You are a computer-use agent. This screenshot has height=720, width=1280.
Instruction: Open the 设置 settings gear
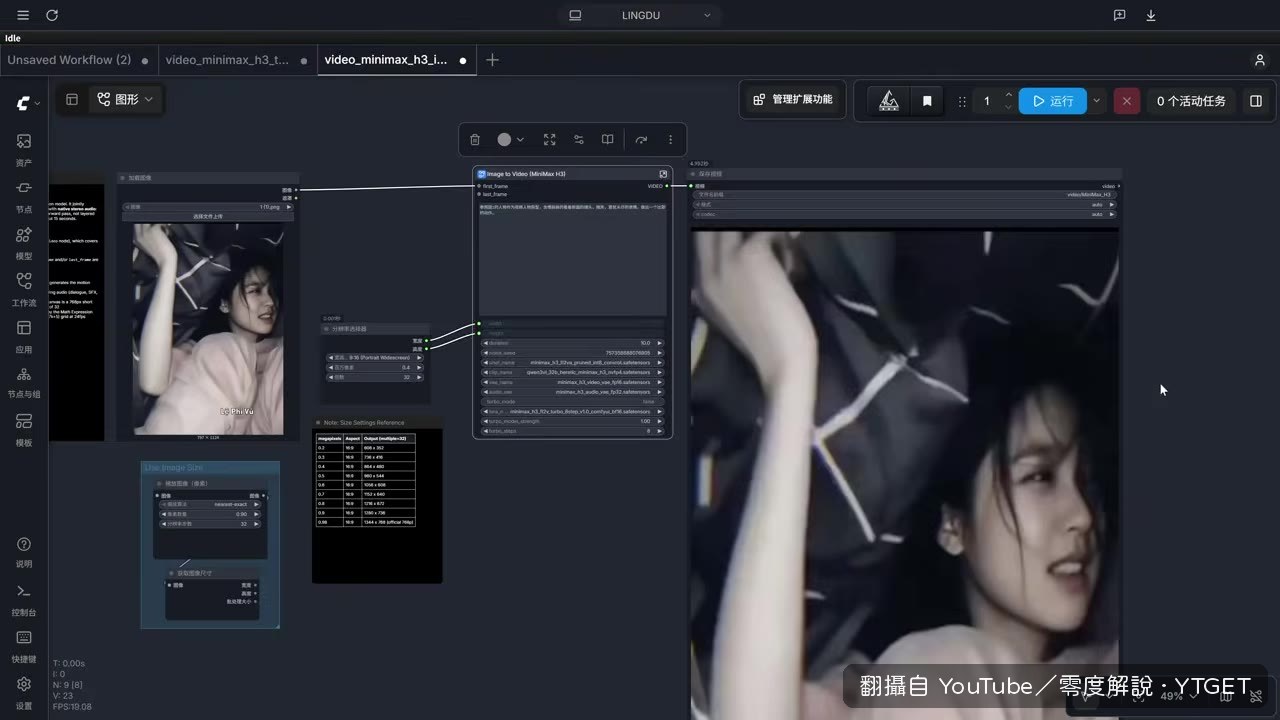(24, 693)
